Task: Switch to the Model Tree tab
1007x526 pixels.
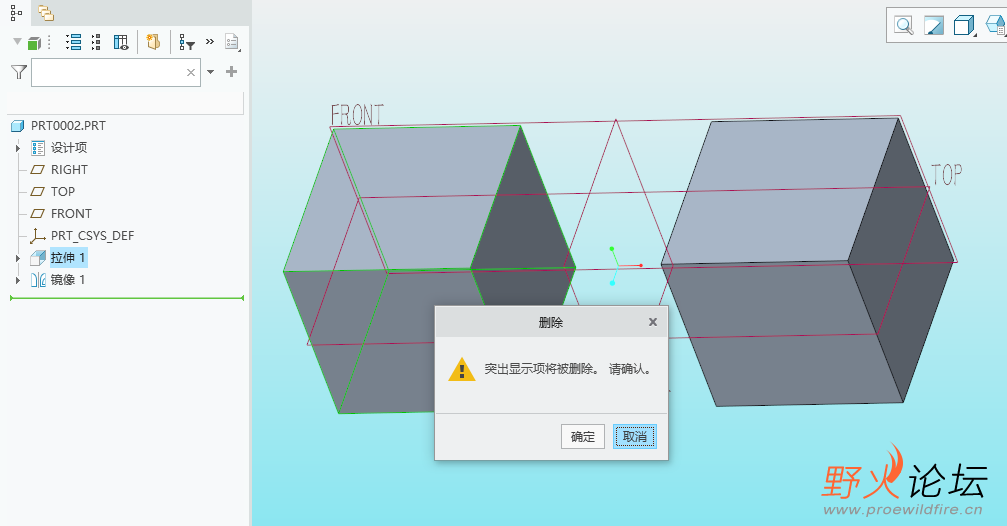Action: coord(16,12)
